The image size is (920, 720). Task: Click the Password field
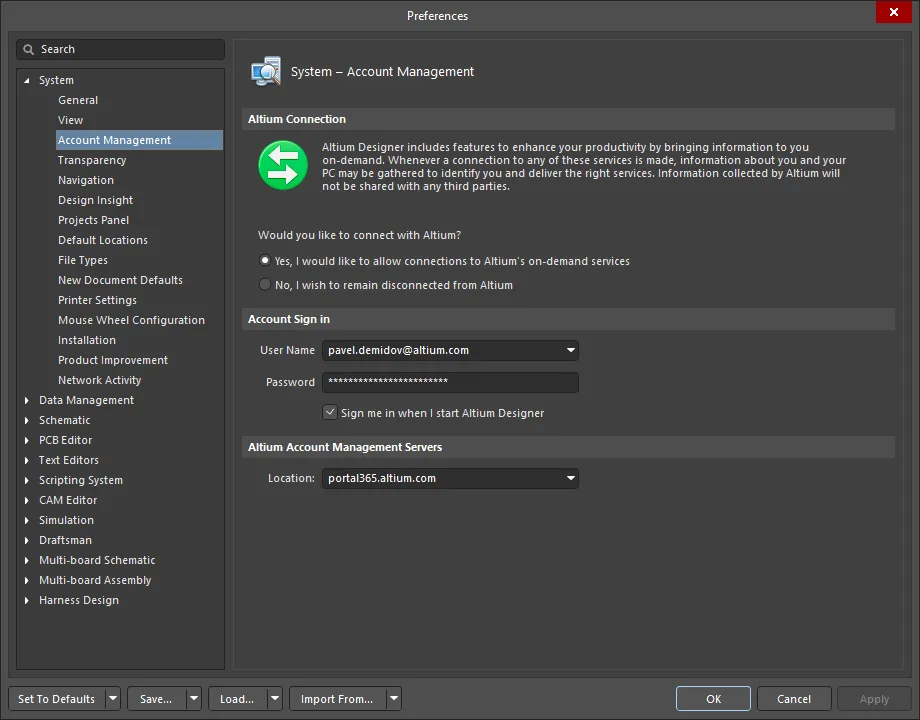tap(450, 382)
